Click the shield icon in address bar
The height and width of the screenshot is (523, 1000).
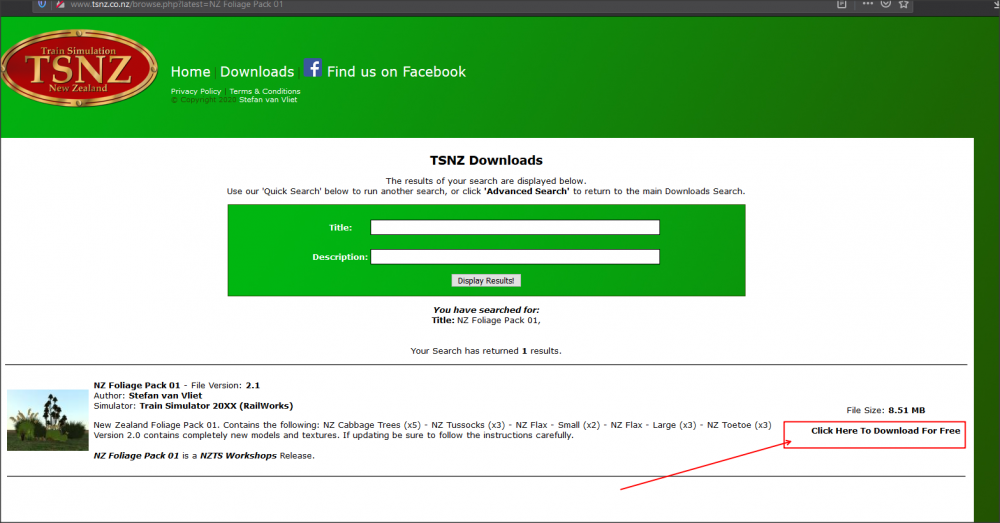point(42,5)
